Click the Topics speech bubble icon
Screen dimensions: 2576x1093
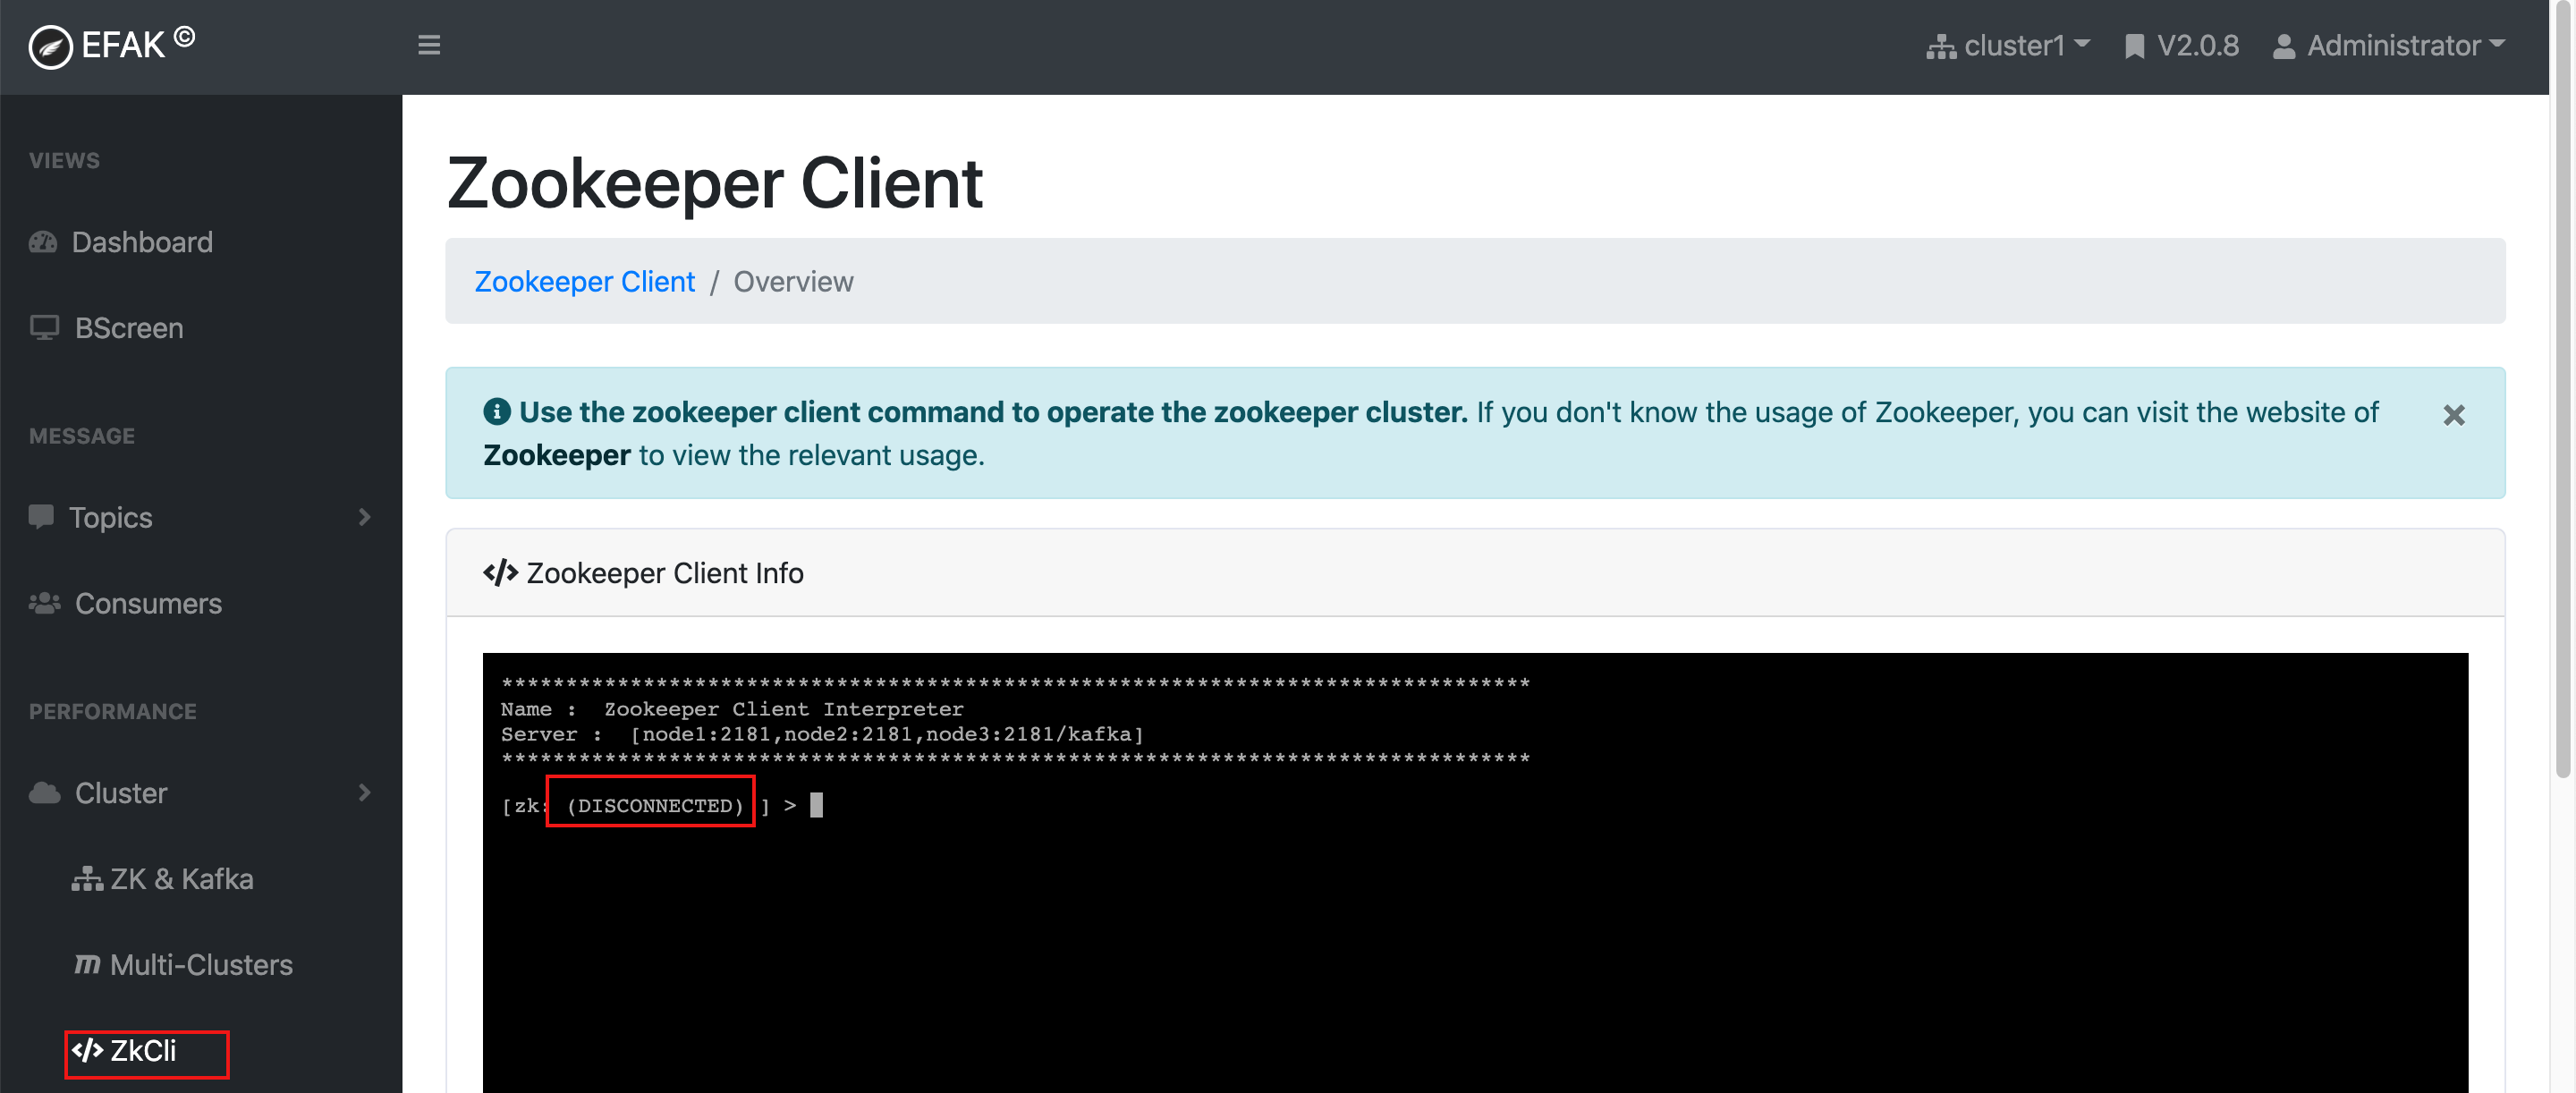[41, 517]
